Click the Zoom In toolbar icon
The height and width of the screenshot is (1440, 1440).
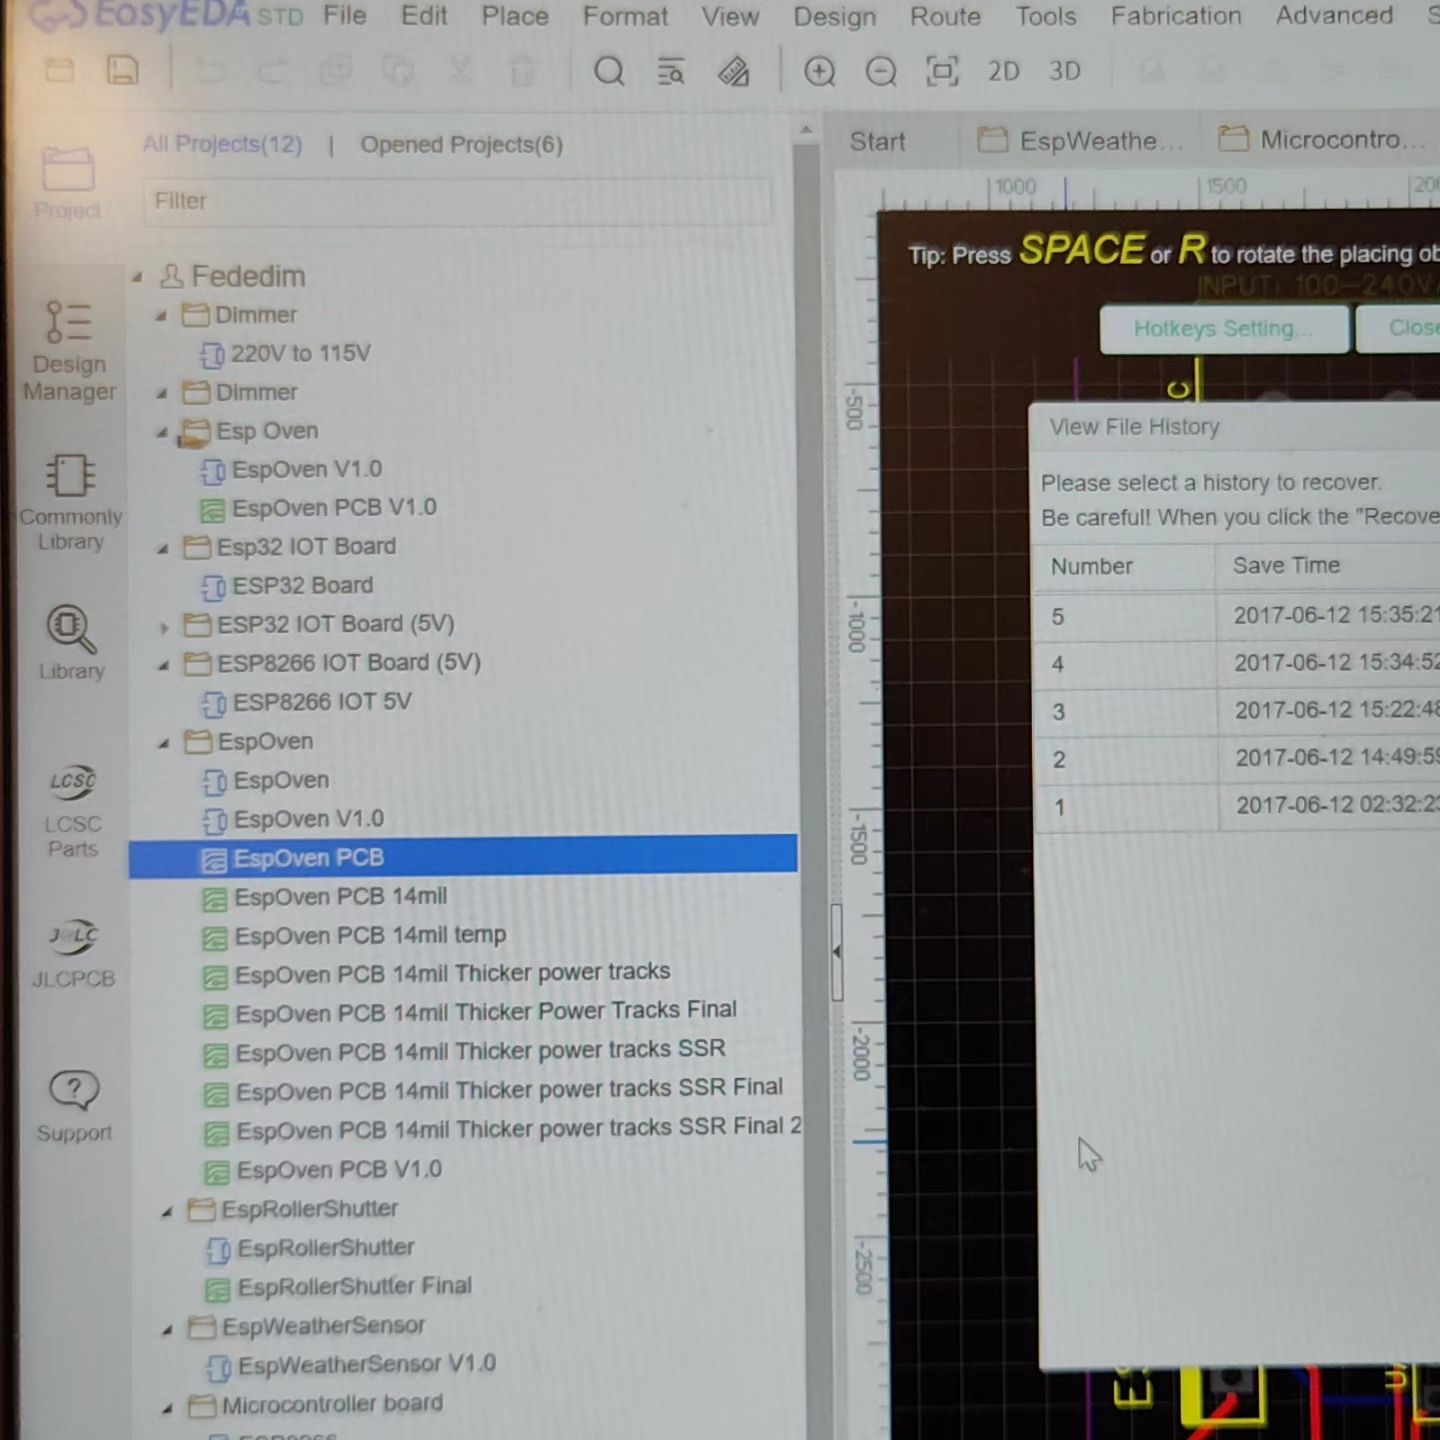(x=819, y=71)
